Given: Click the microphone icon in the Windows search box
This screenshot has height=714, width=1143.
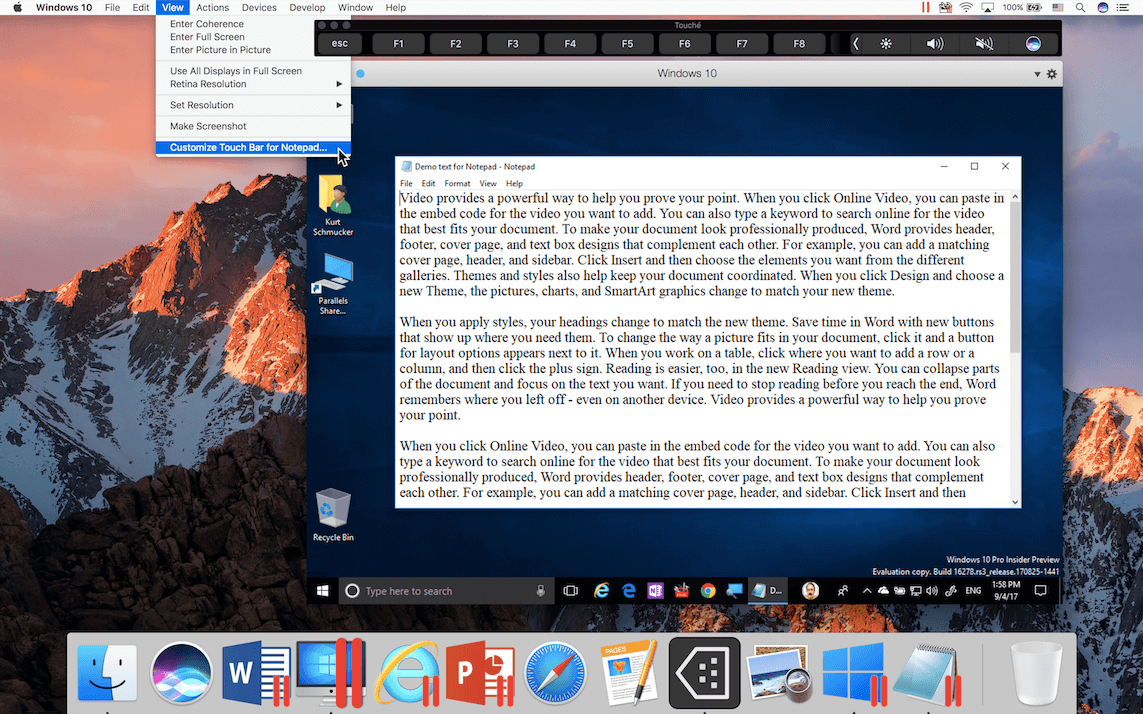Looking at the screenshot, I should coord(540,591).
